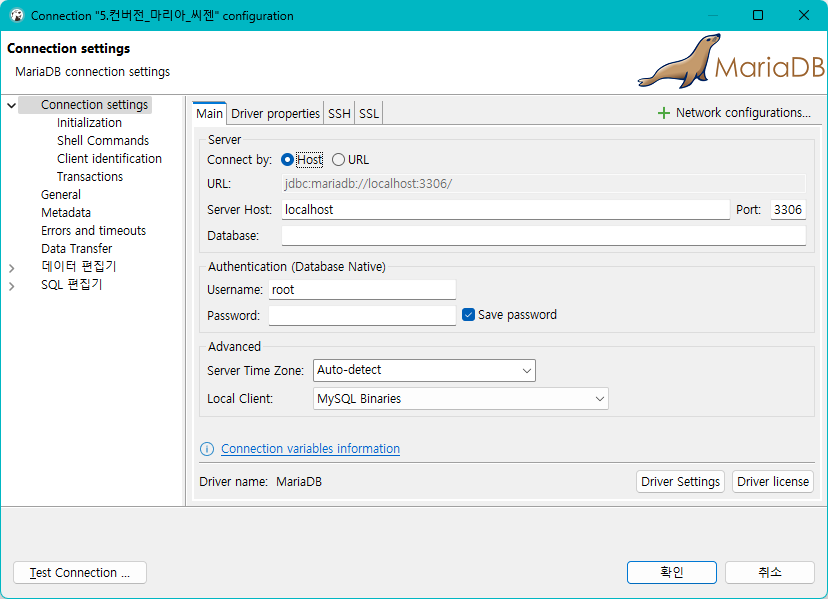Viewport: 828px width, 599px height.
Task: Switch to the SSH tab
Action: 339,114
